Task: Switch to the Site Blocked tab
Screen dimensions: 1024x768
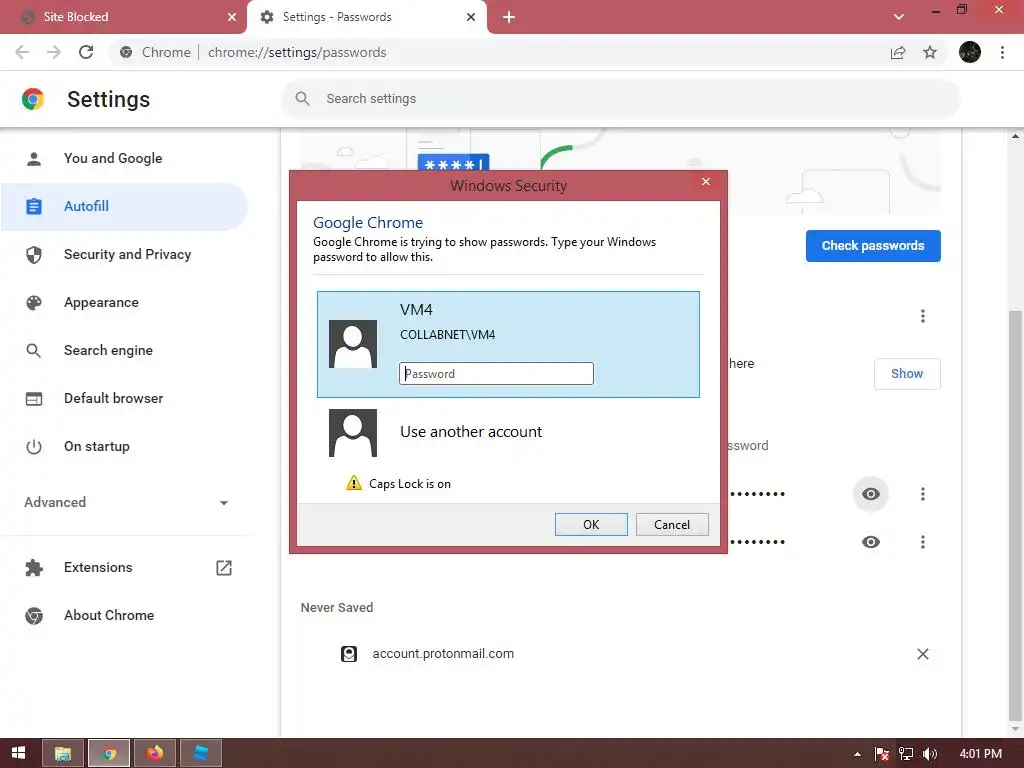Action: click(123, 17)
